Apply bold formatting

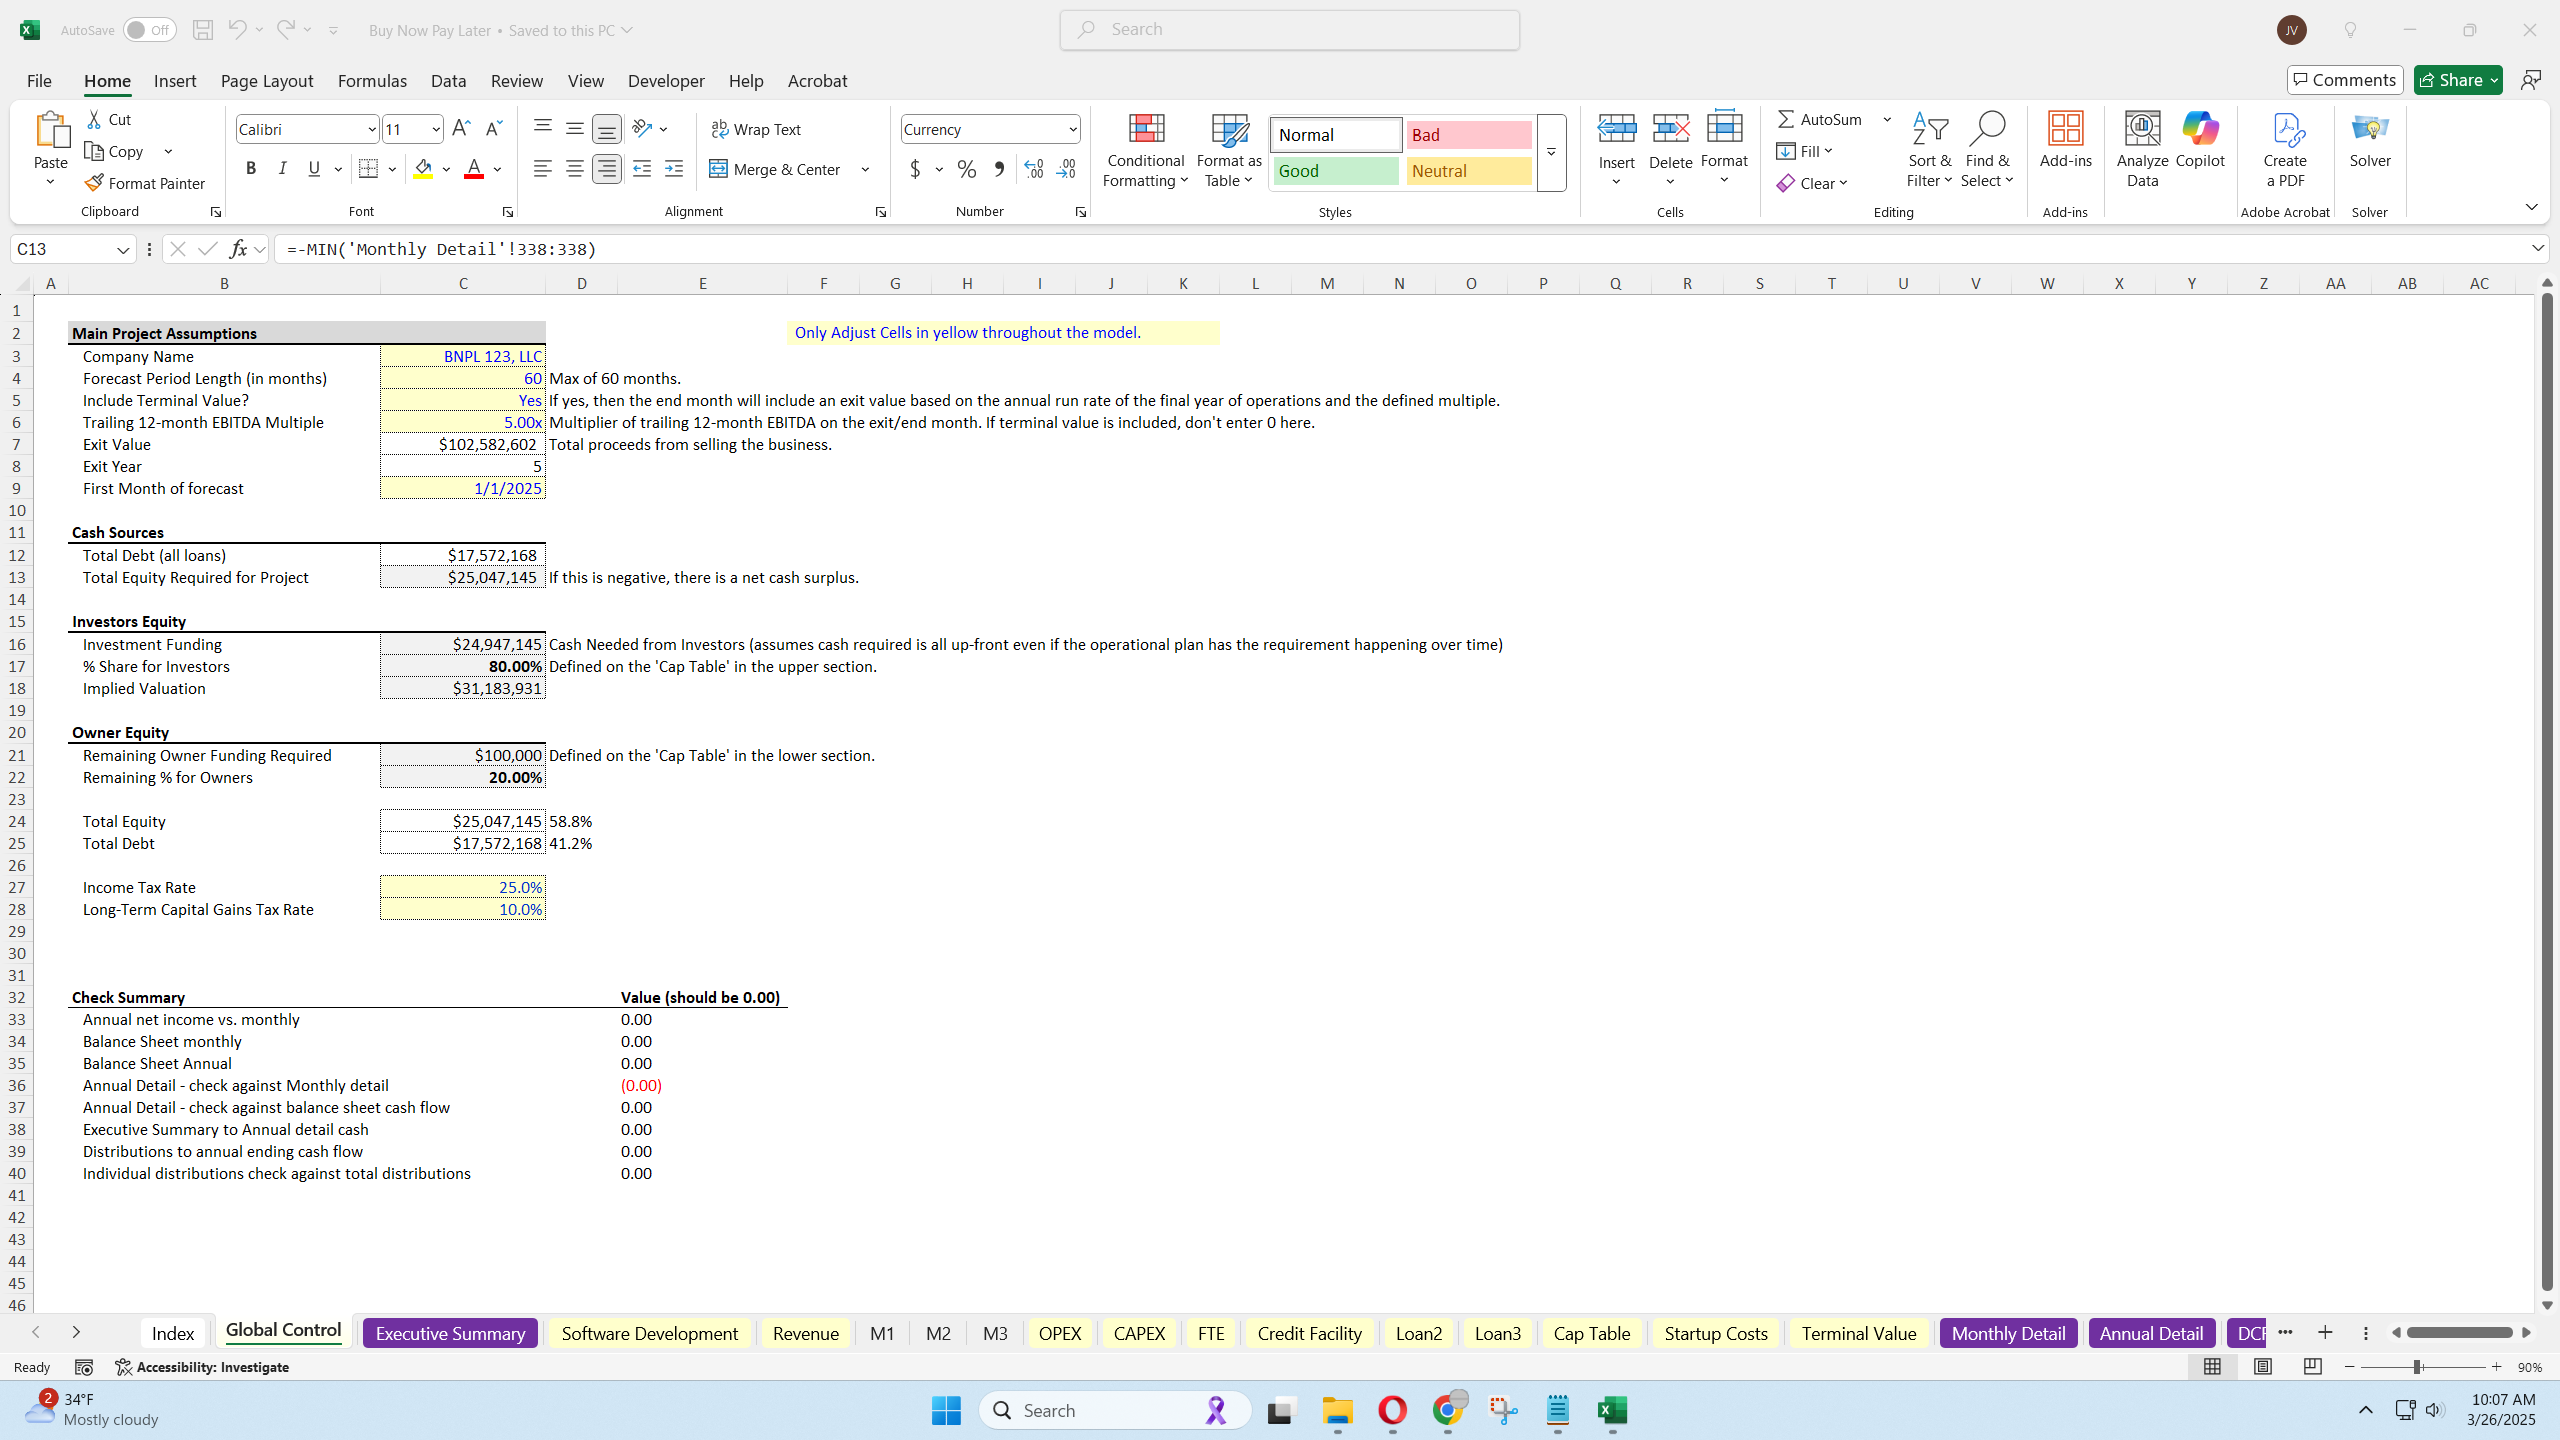click(x=250, y=168)
